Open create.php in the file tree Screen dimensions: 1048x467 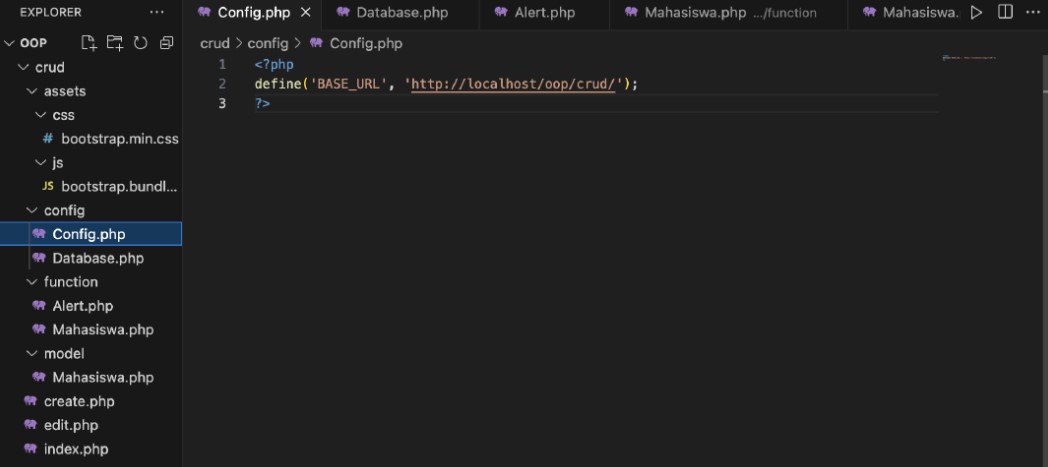[x=91, y=401]
